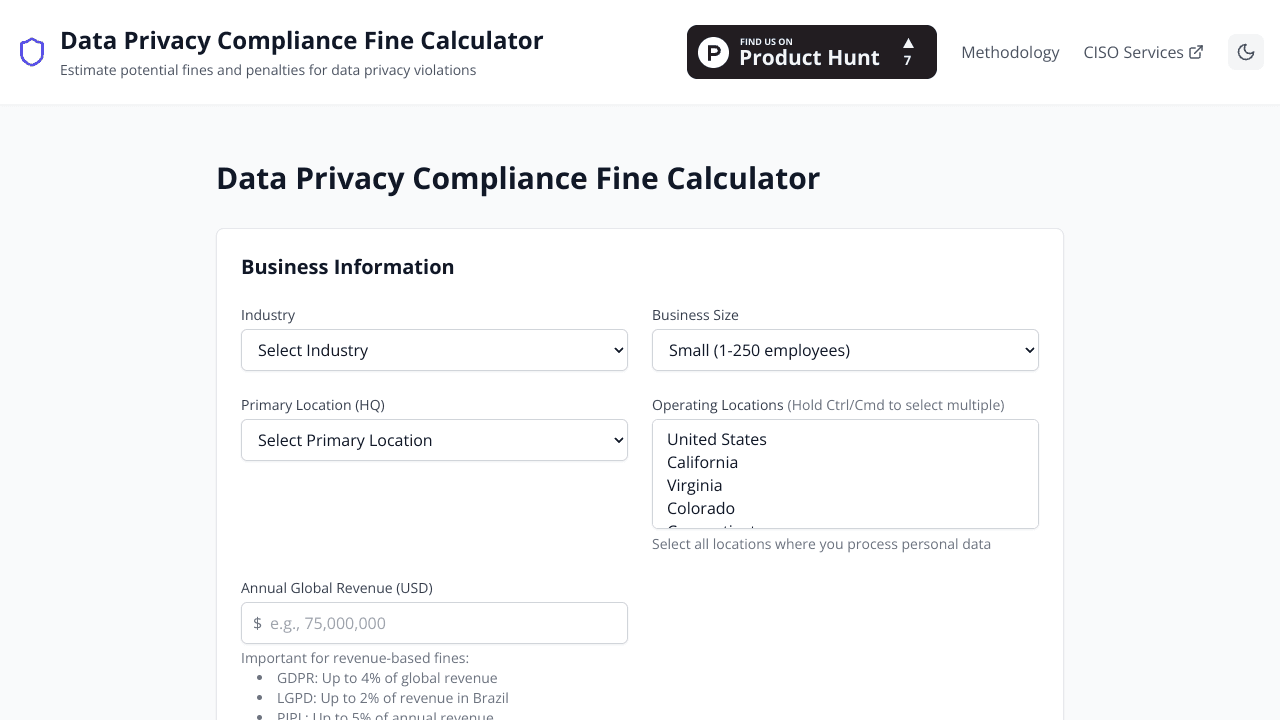Upvote via Product Hunt arrow count
The width and height of the screenshot is (1280, 720).
pos(908,52)
